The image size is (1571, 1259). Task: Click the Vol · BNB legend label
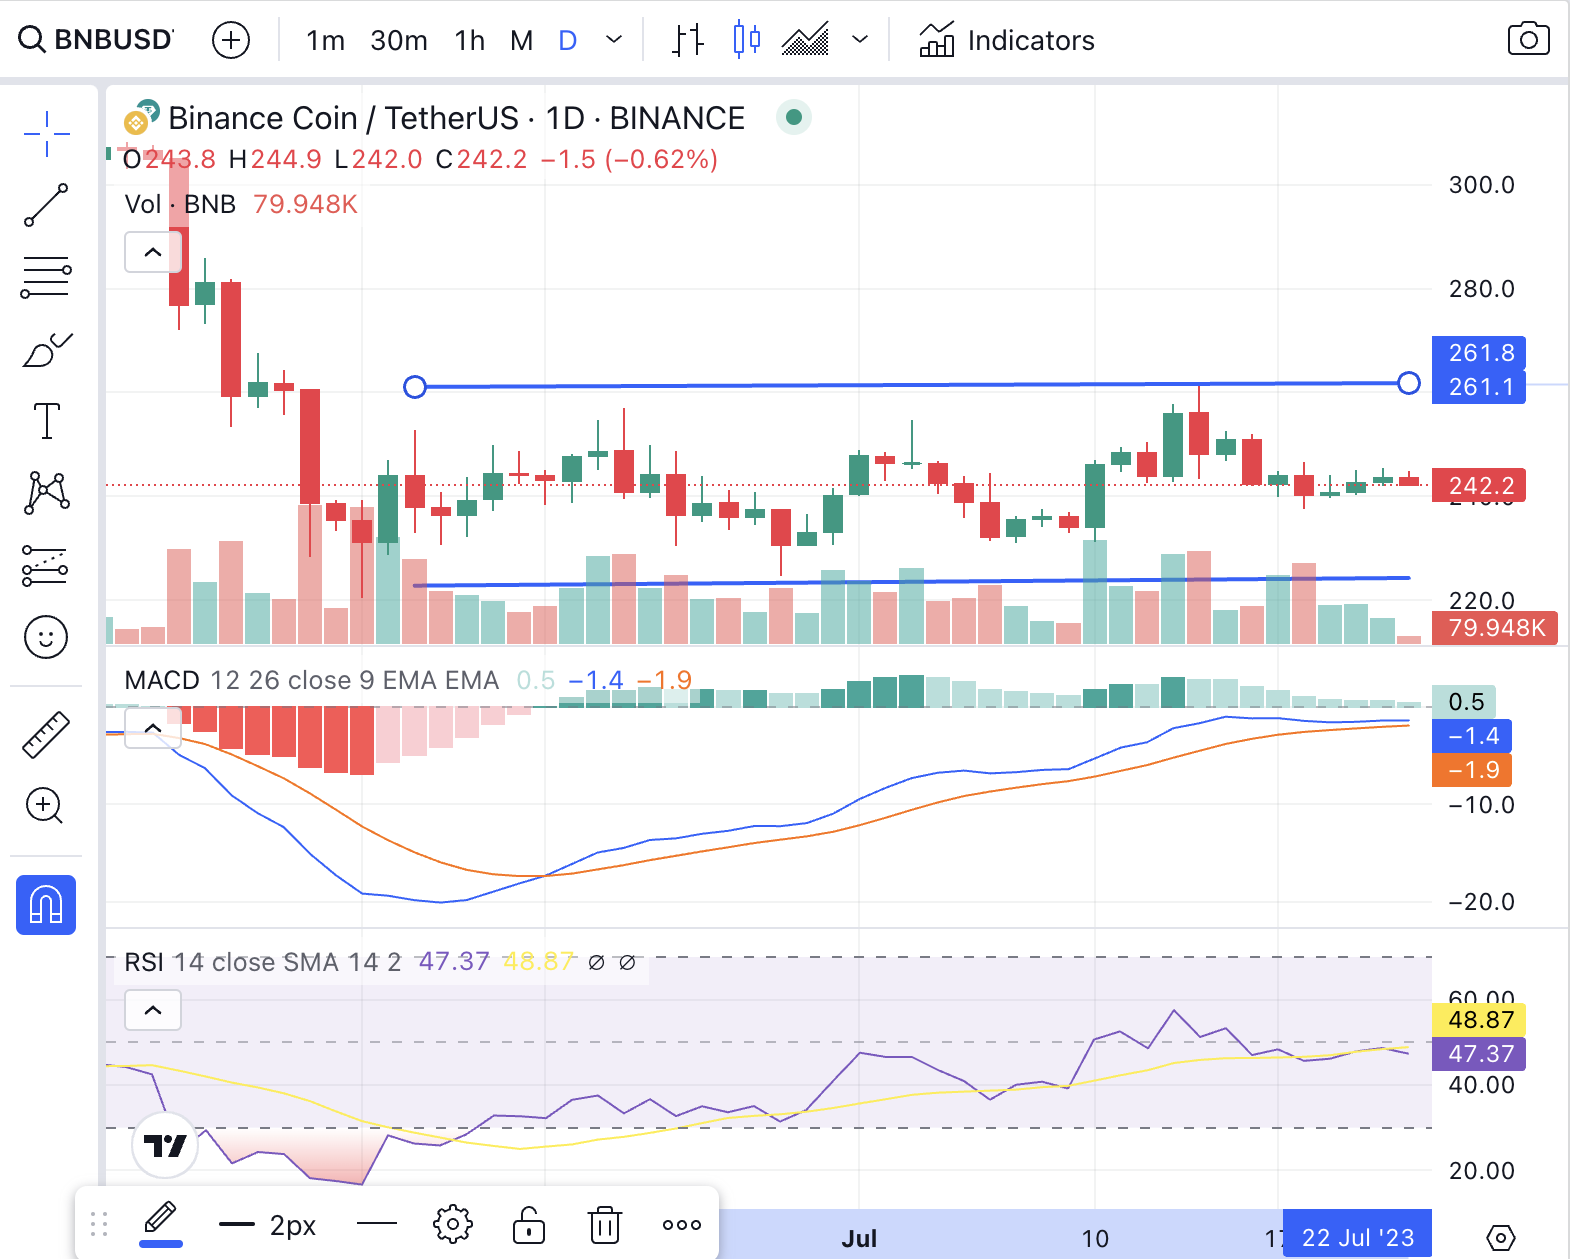click(180, 204)
